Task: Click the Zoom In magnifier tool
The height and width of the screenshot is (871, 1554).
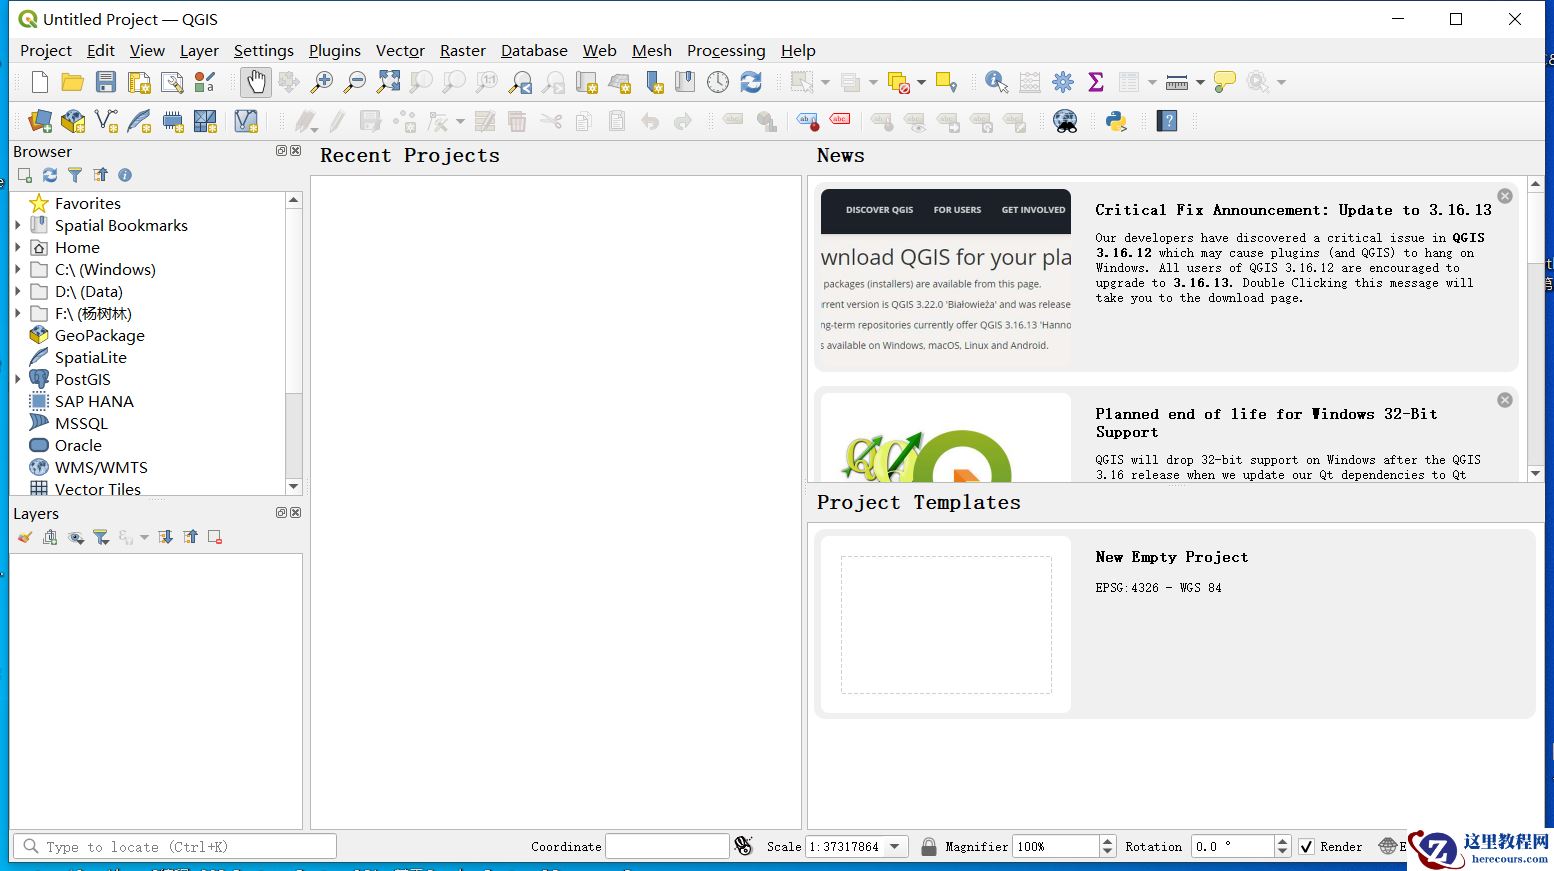Action: [x=322, y=82]
